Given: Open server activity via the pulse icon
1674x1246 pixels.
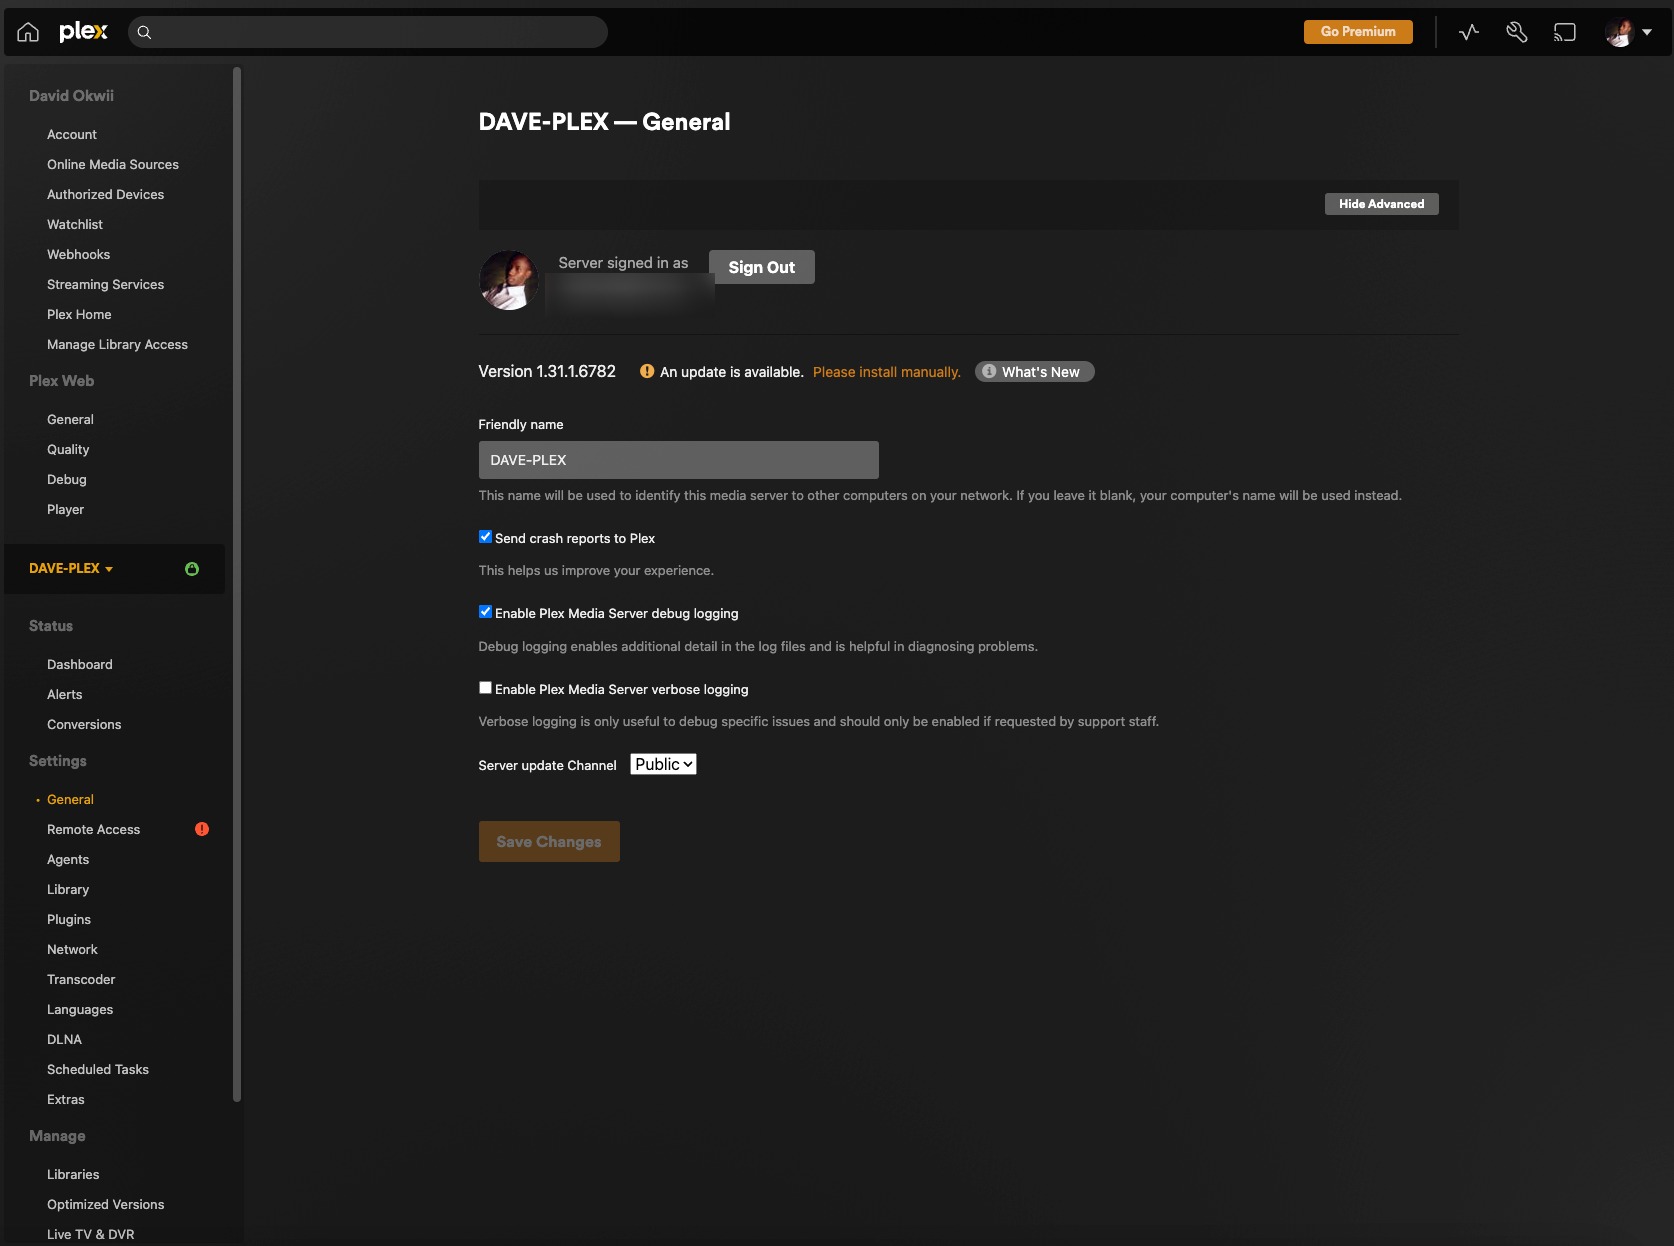Looking at the screenshot, I should [1468, 32].
